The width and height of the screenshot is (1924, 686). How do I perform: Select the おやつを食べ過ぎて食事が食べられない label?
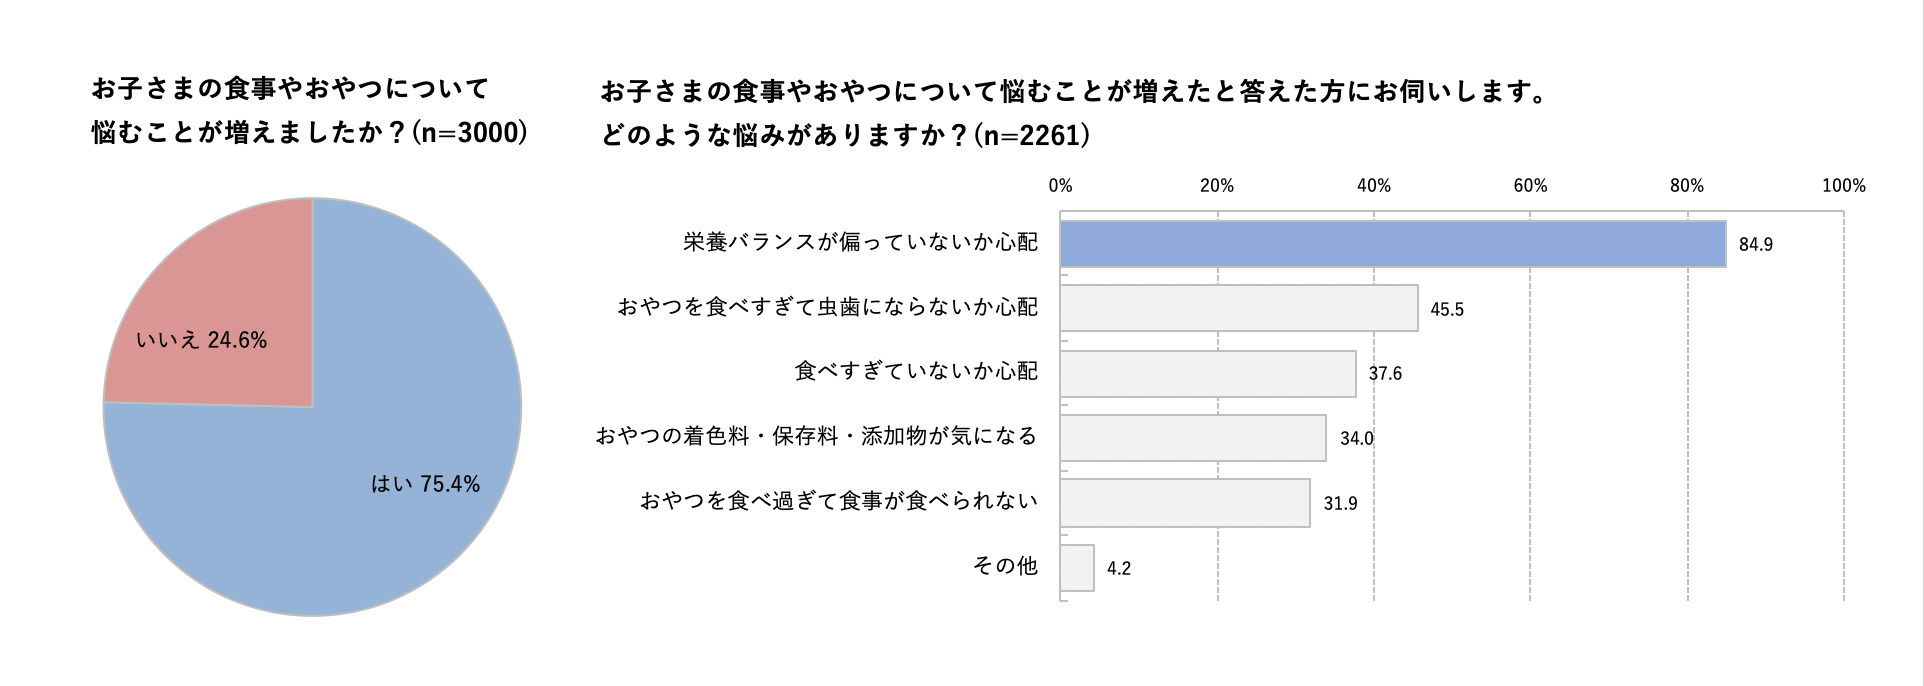coord(838,501)
